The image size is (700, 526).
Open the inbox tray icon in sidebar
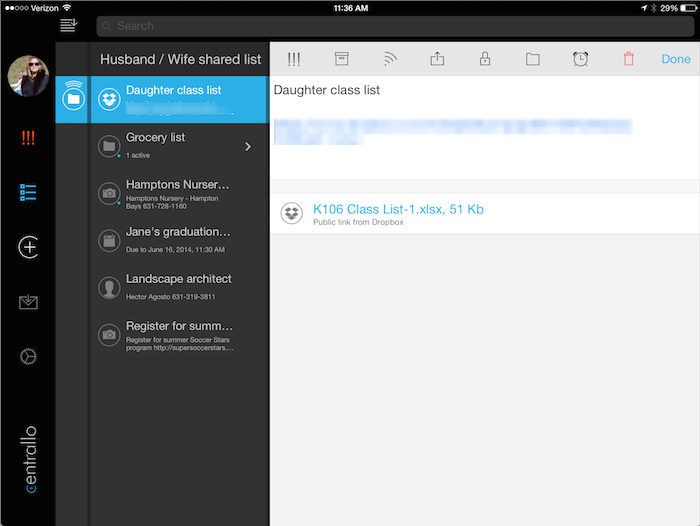tap(28, 303)
